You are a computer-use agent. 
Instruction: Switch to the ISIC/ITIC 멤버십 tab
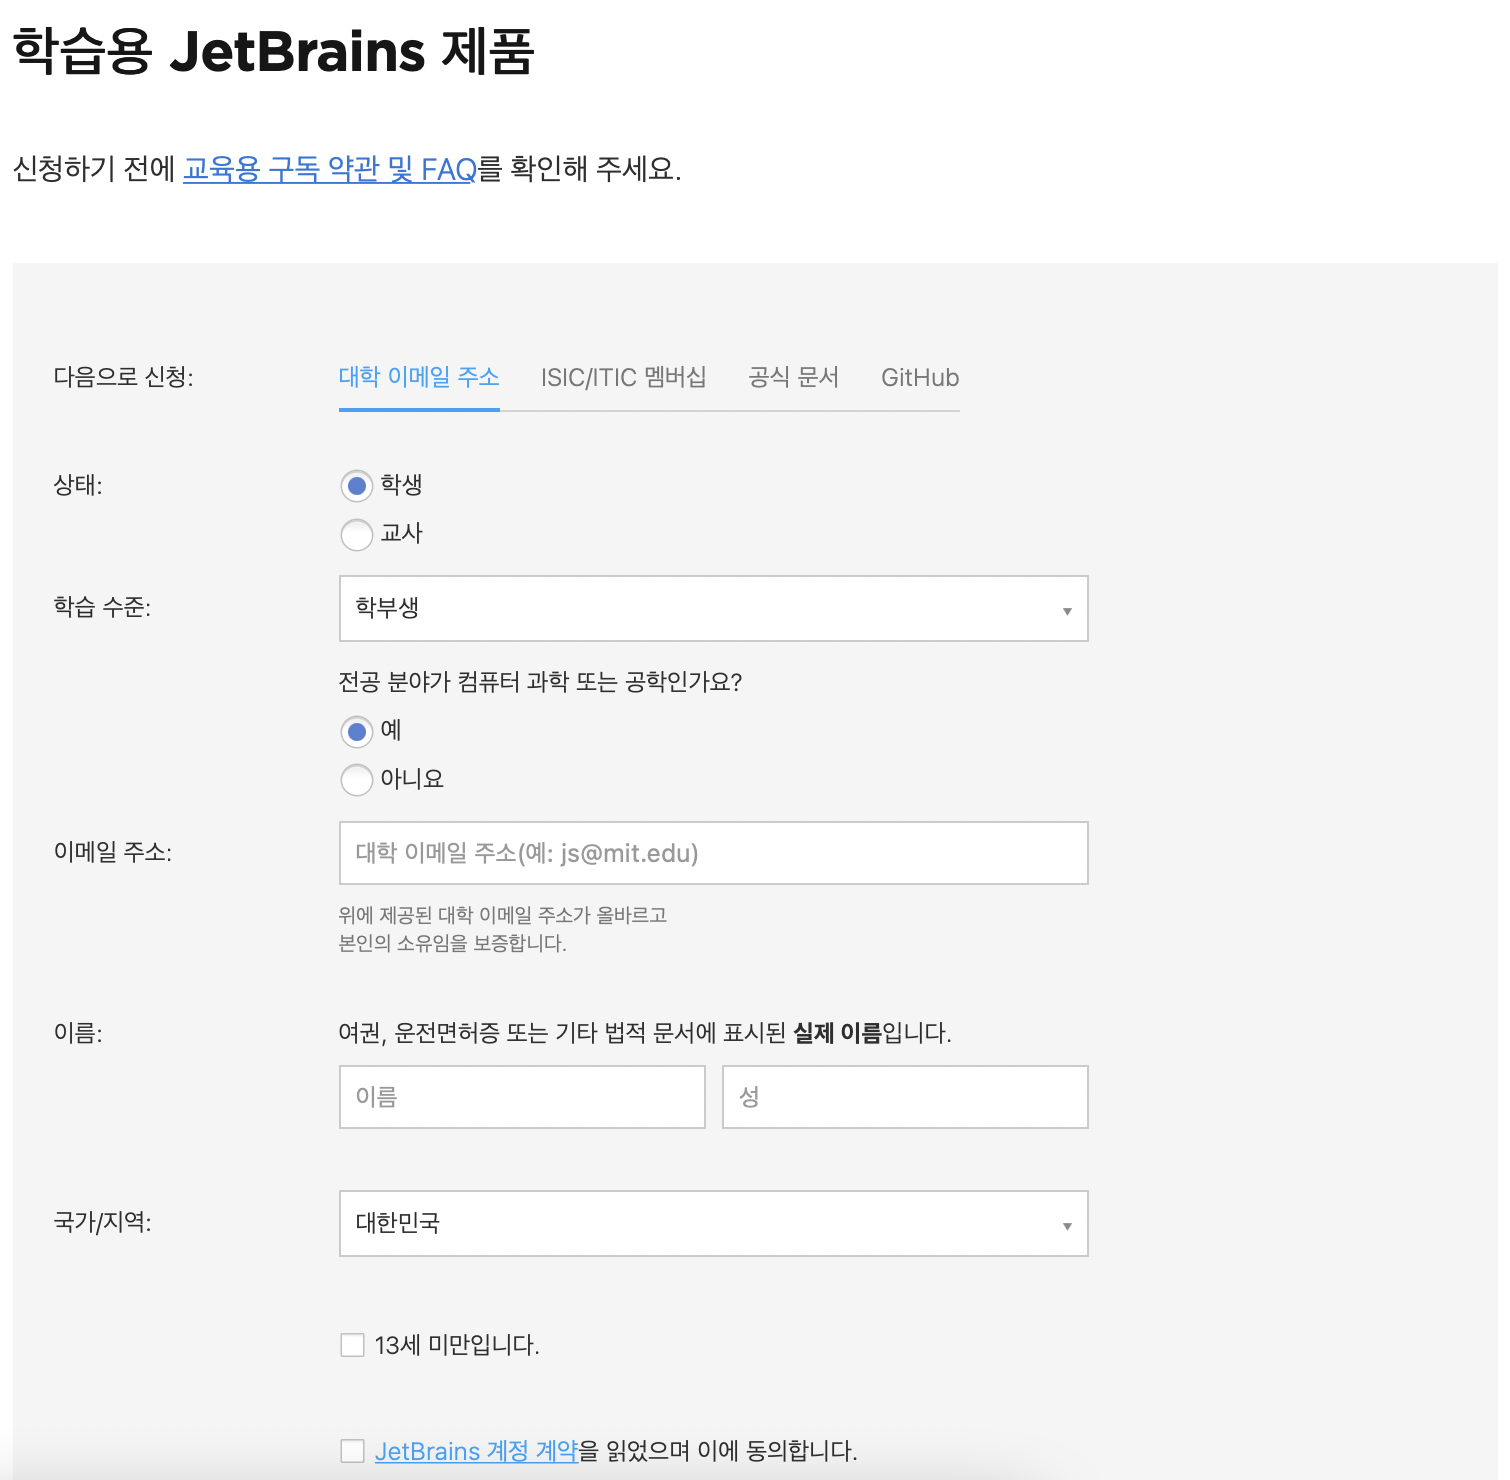pyautogui.click(x=624, y=377)
